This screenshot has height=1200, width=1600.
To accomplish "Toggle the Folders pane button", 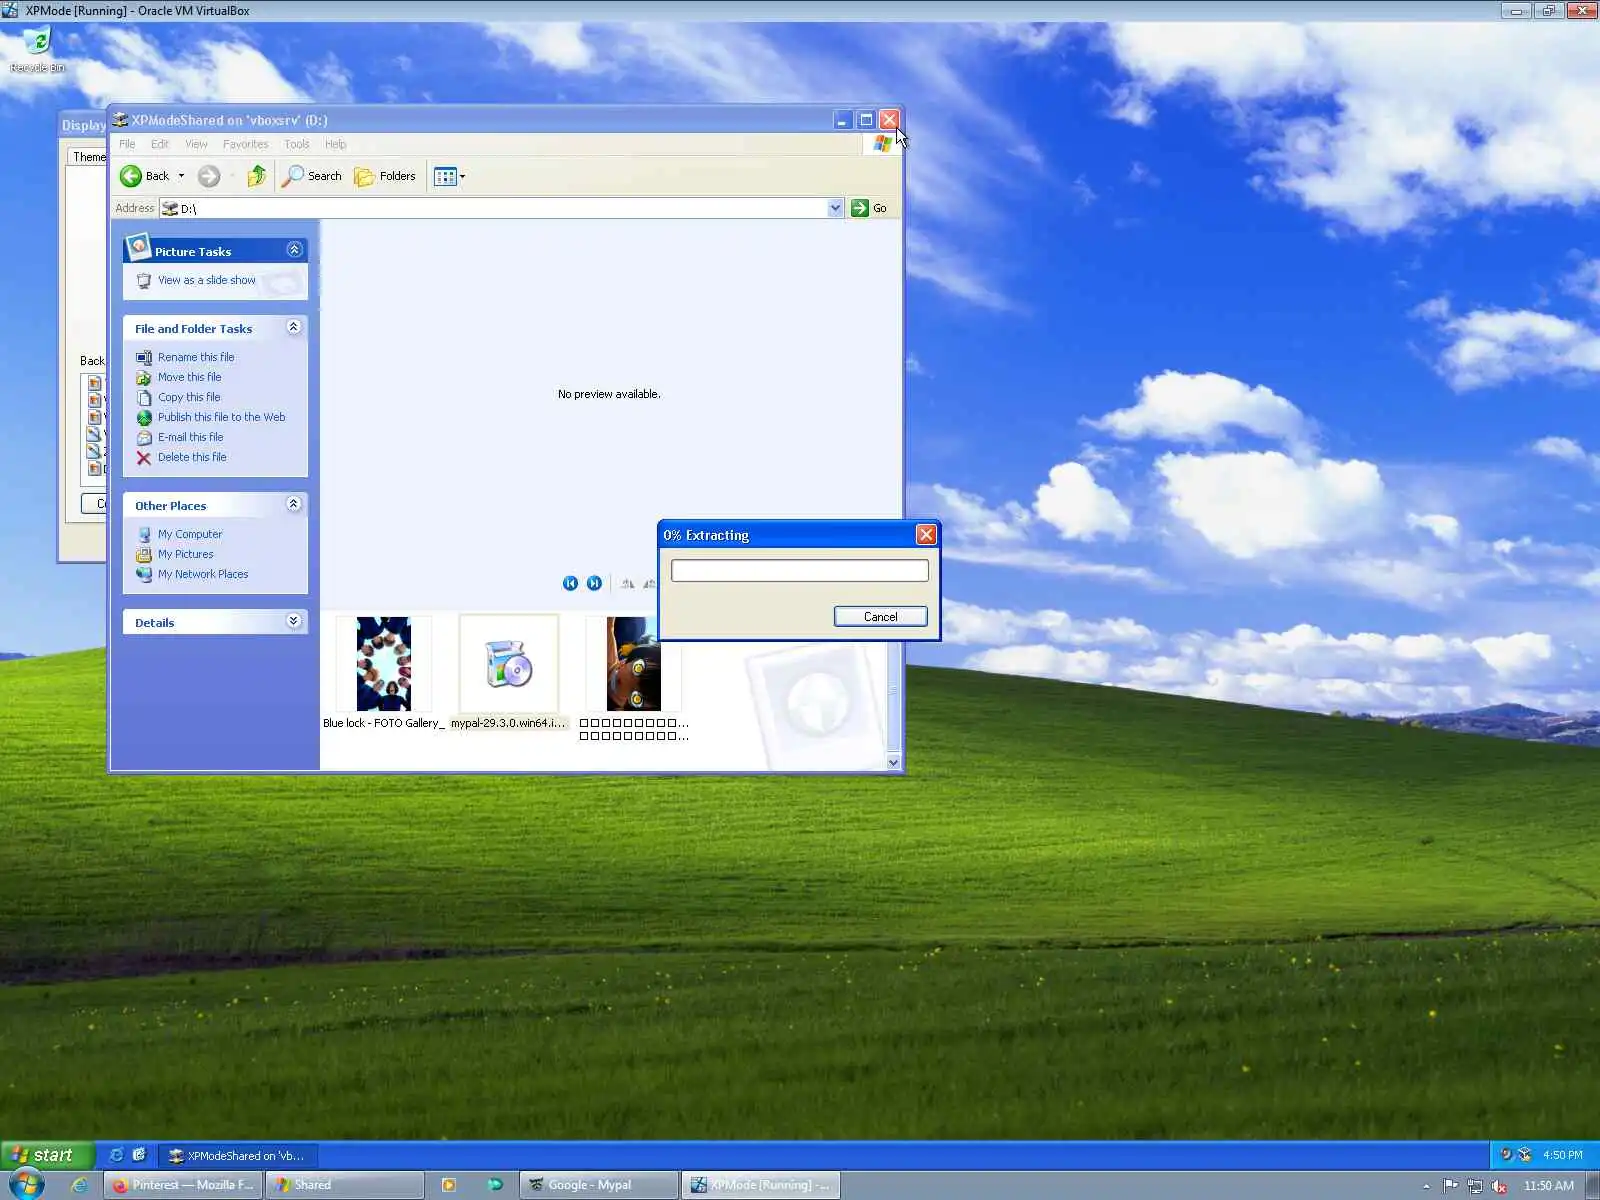I will tap(385, 176).
